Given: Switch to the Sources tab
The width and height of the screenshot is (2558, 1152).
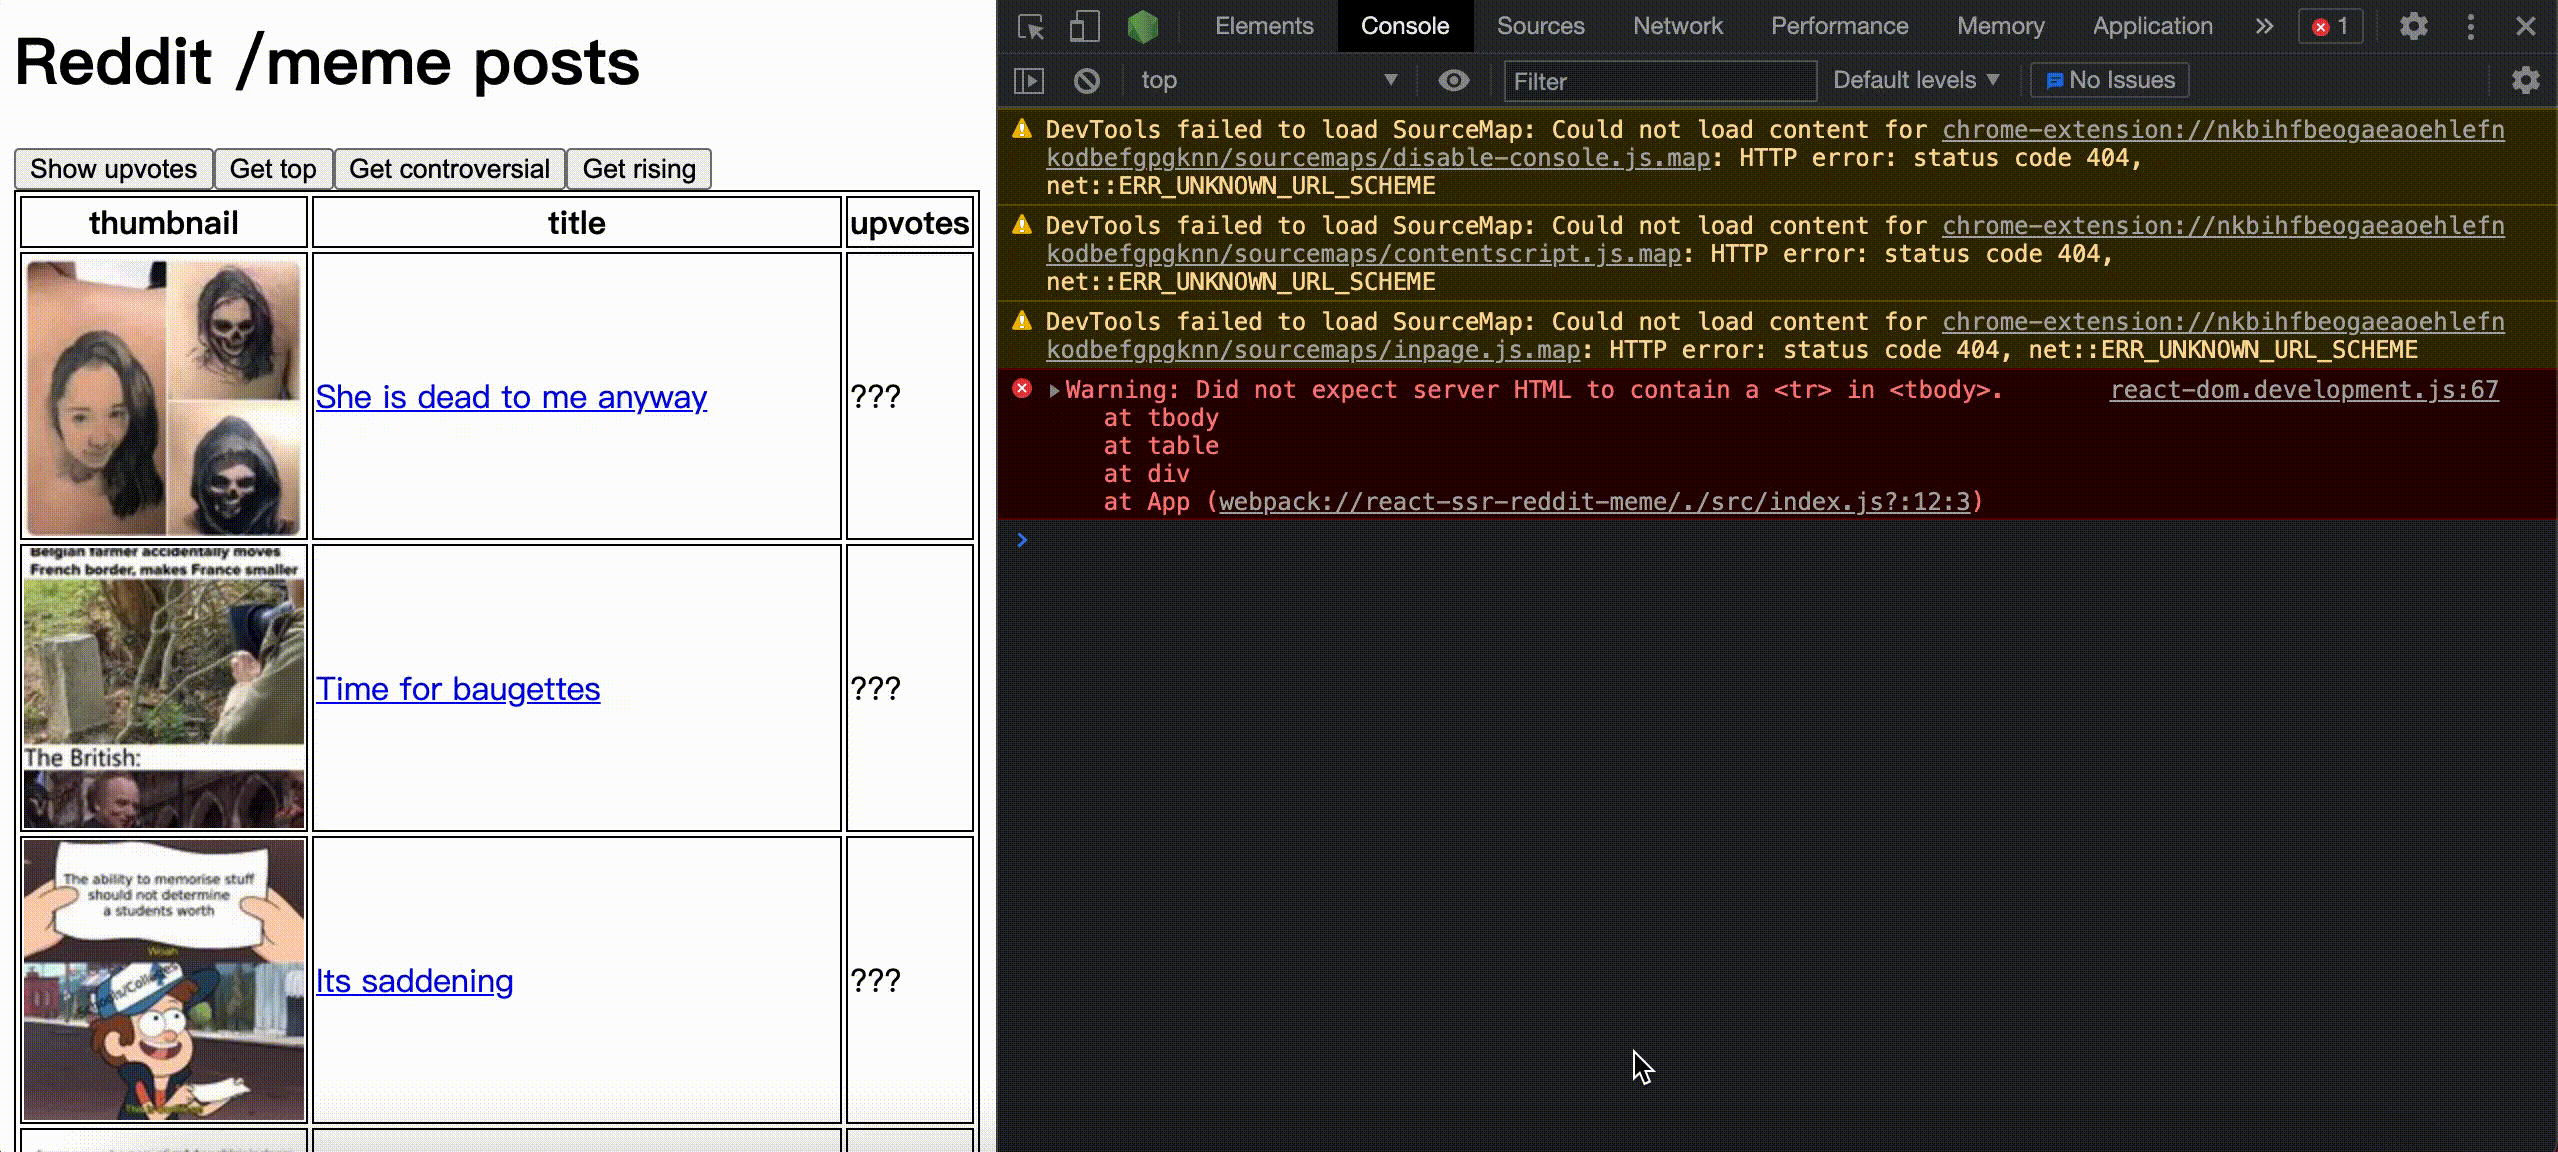Looking at the screenshot, I should 1541,26.
